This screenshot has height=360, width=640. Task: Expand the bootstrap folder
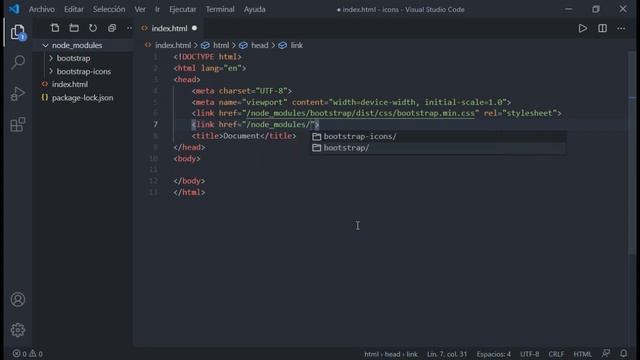coord(51,58)
